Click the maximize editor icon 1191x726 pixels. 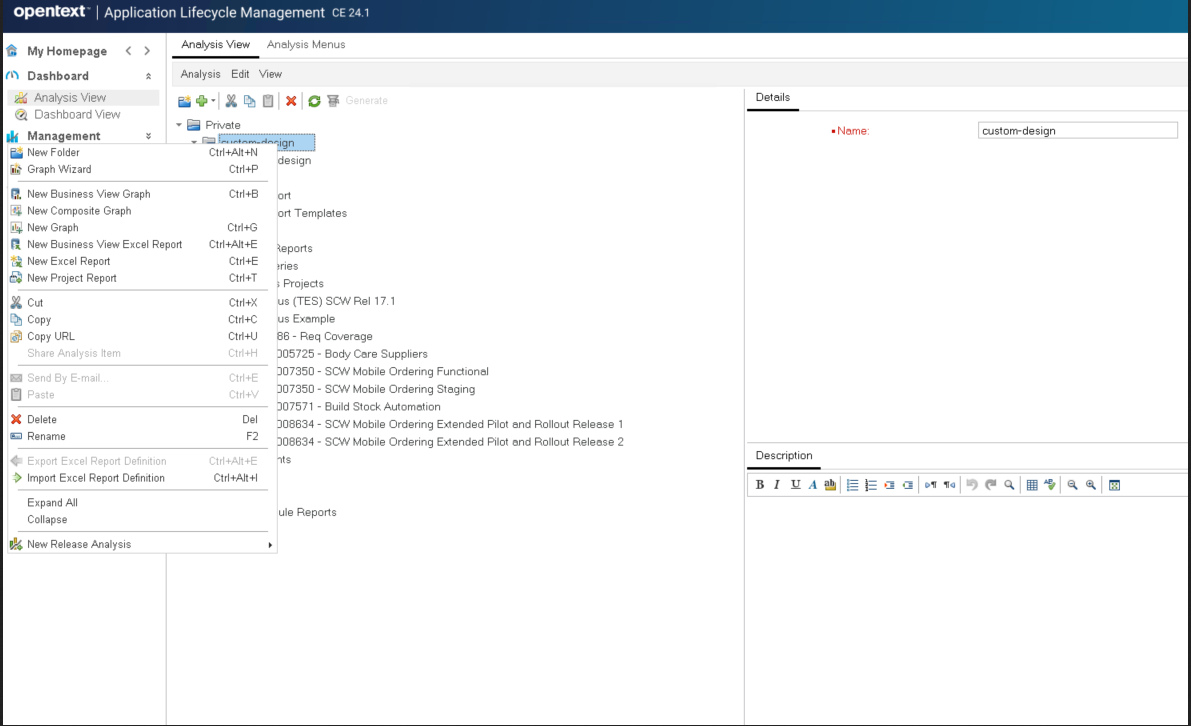pyautogui.click(x=1114, y=485)
